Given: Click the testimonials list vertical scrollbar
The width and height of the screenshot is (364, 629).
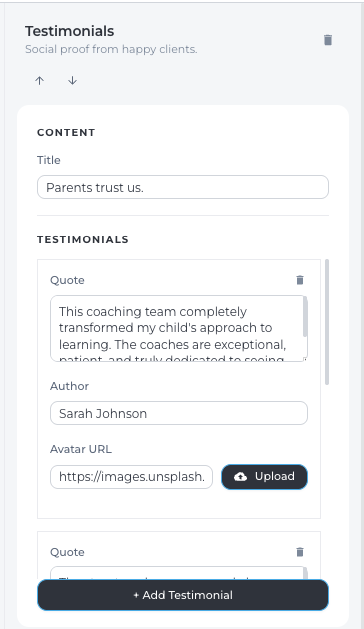Looking at the screenshot, I should click(327, 322).
